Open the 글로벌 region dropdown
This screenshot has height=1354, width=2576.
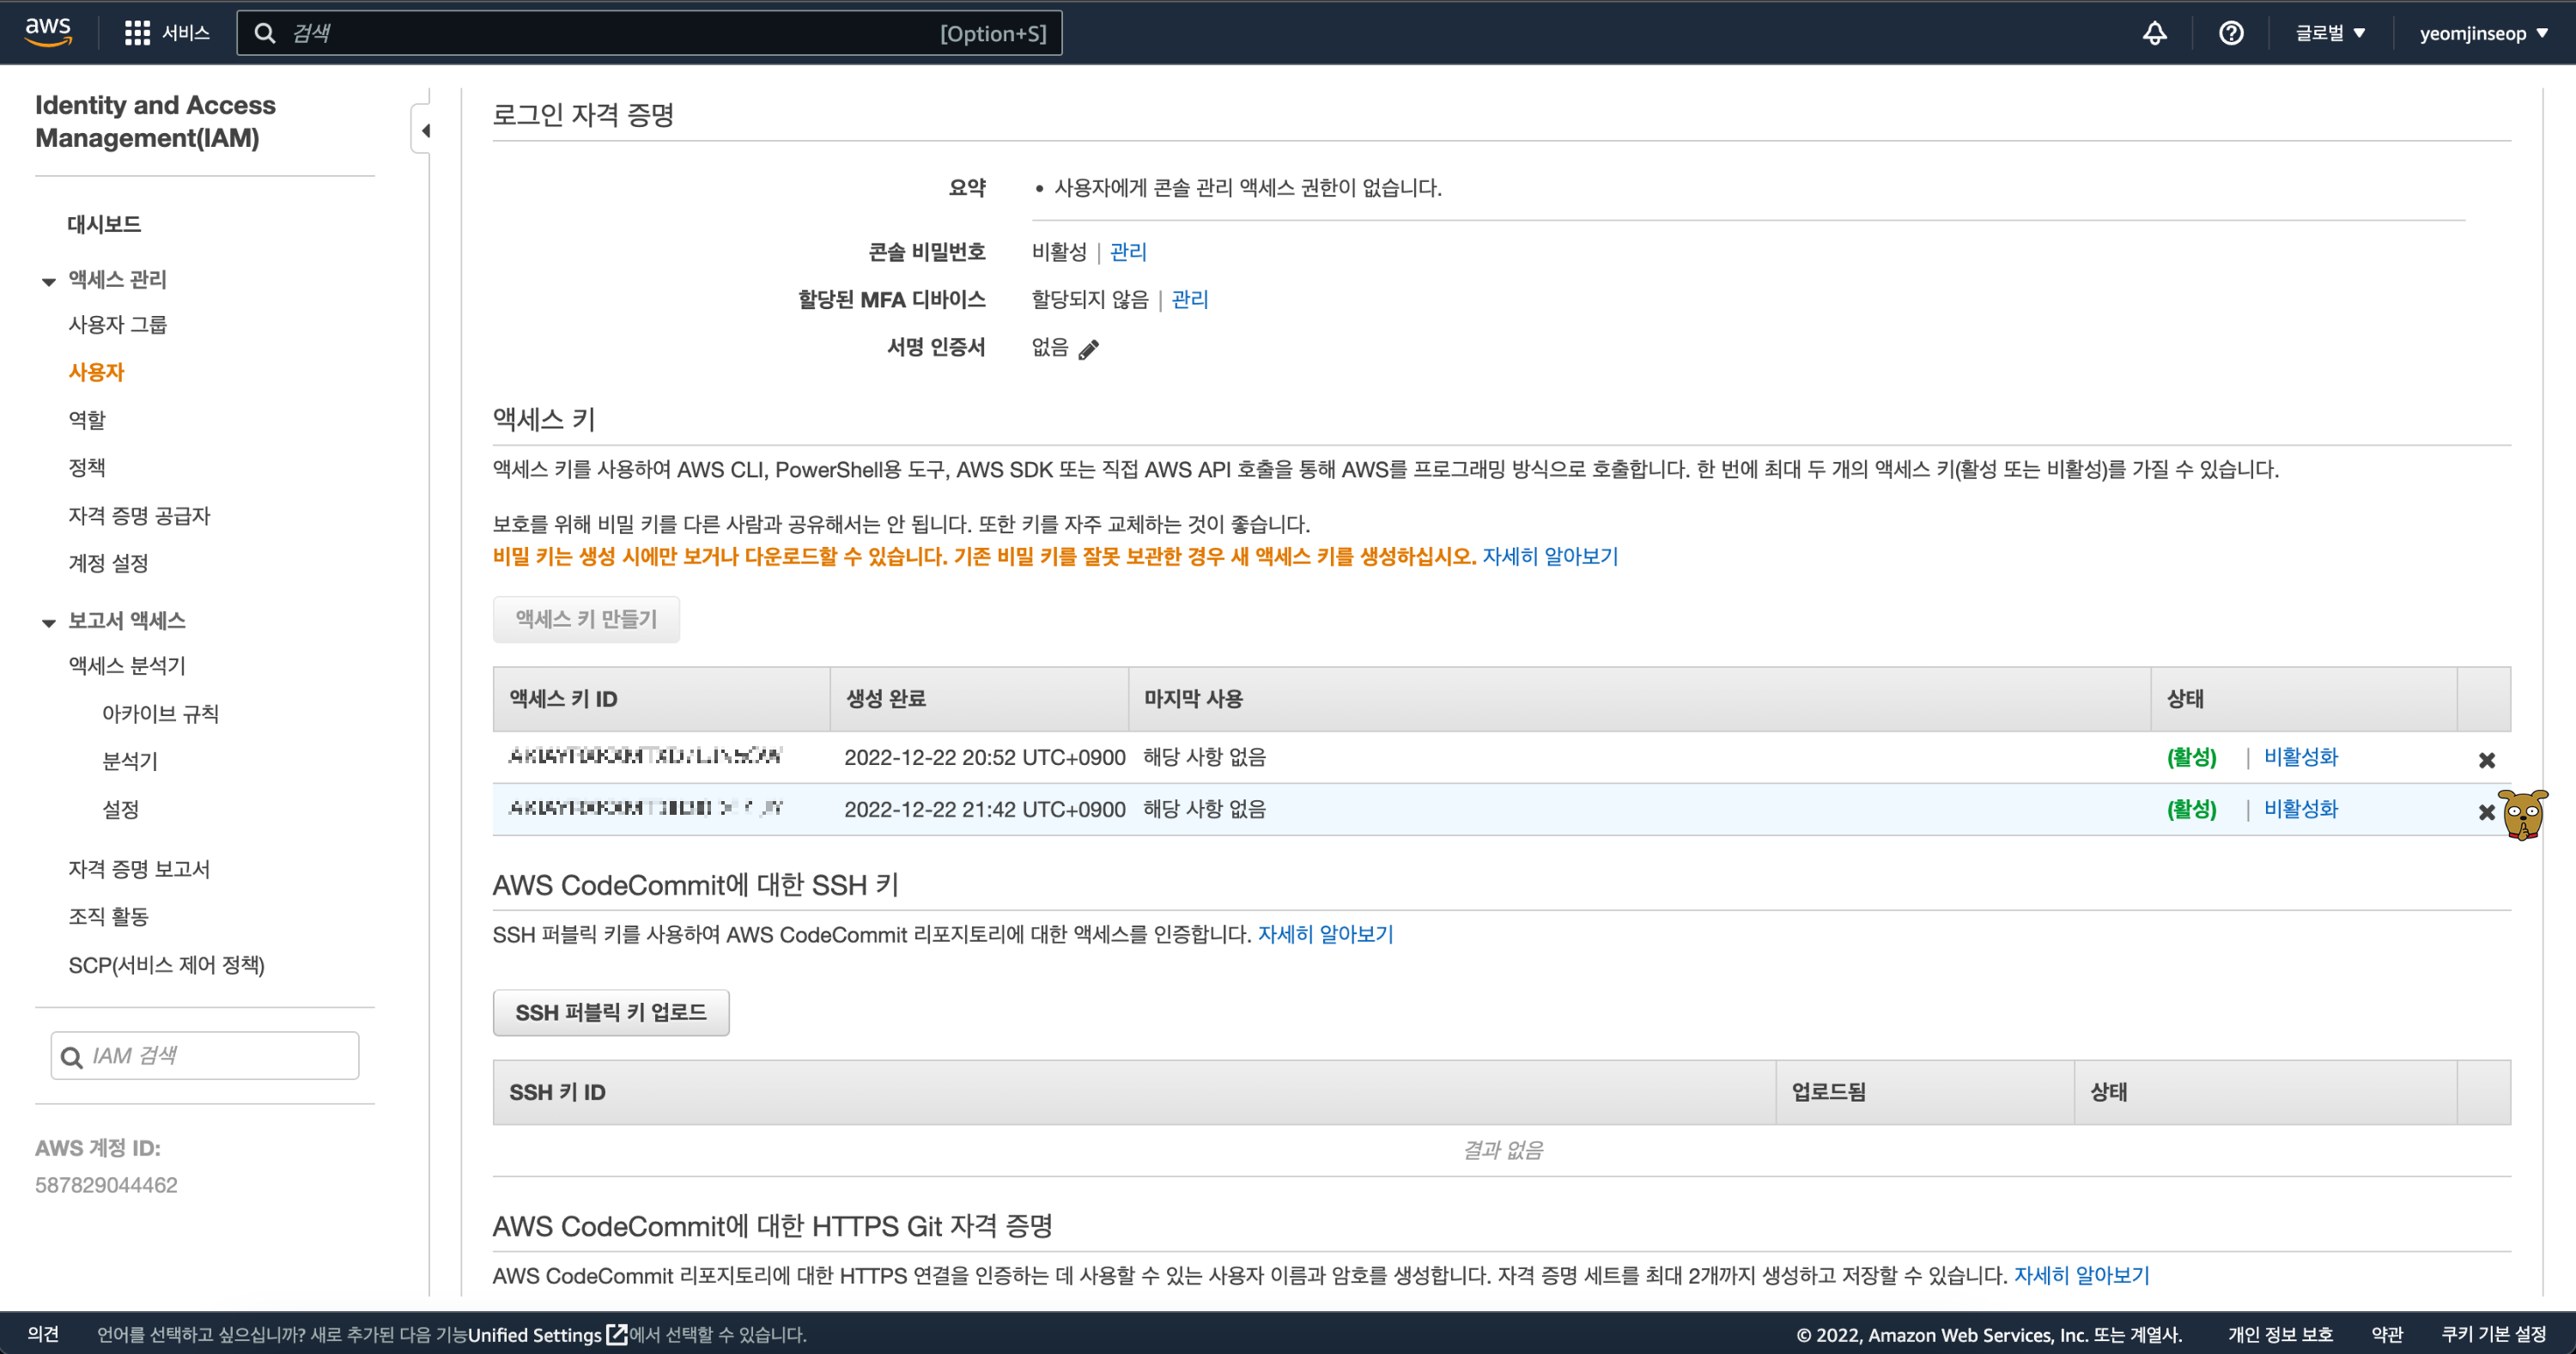tap(2330, 33)
